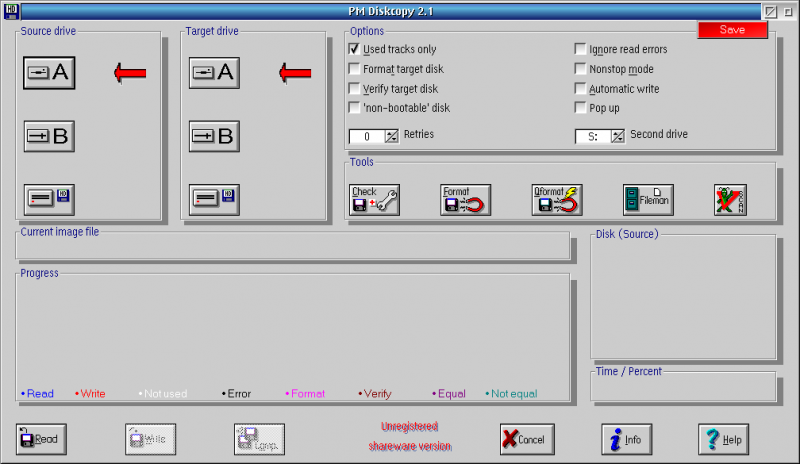Select target drive B button
This screenshot has height=464, width=800.
pyautogui.click(x=214, y=136)
